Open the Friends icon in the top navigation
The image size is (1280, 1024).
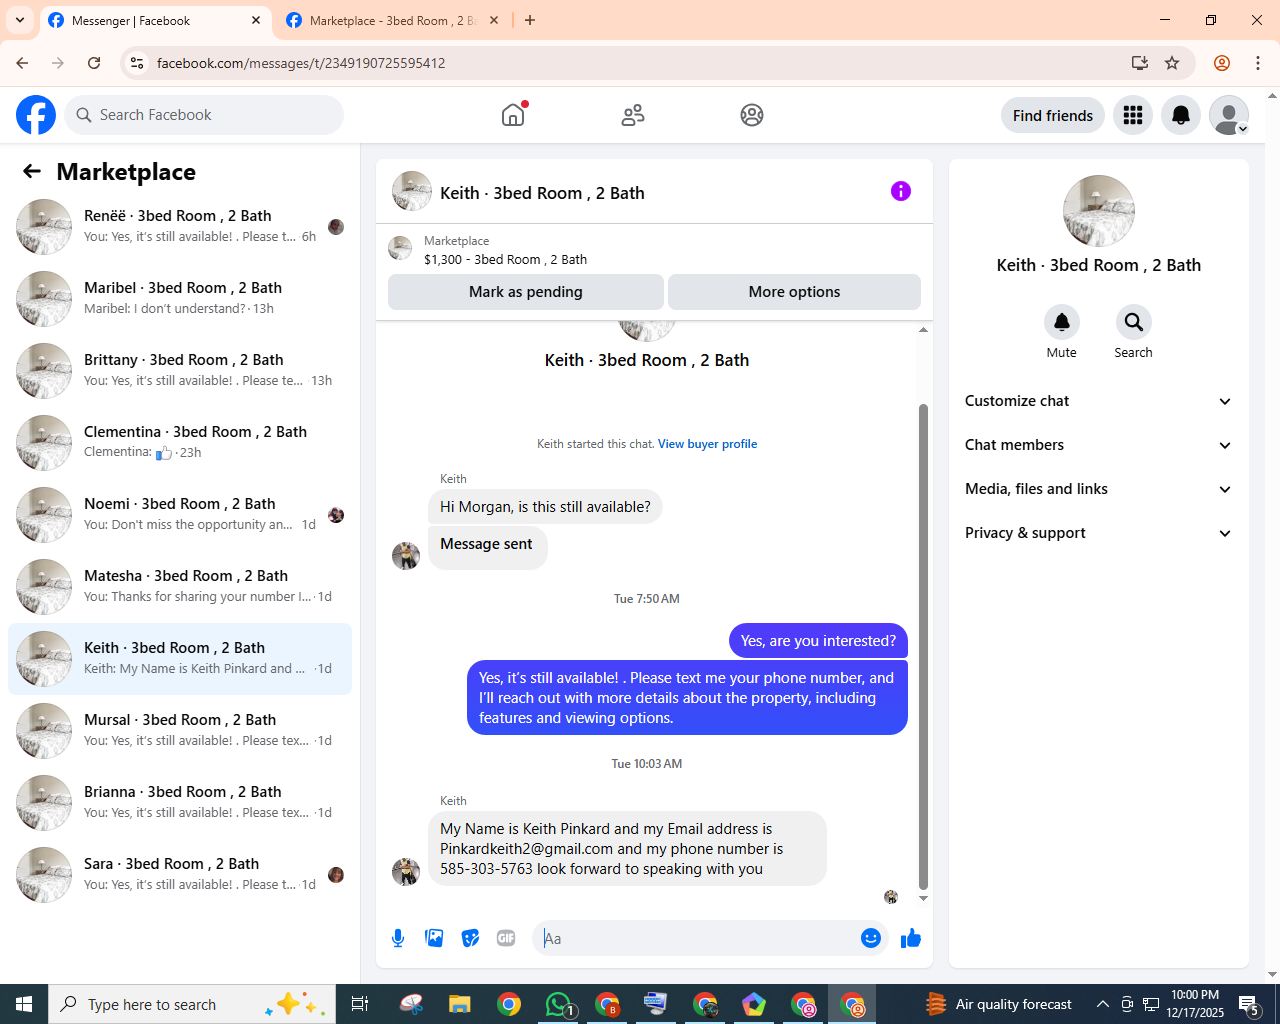coord(633,115)
